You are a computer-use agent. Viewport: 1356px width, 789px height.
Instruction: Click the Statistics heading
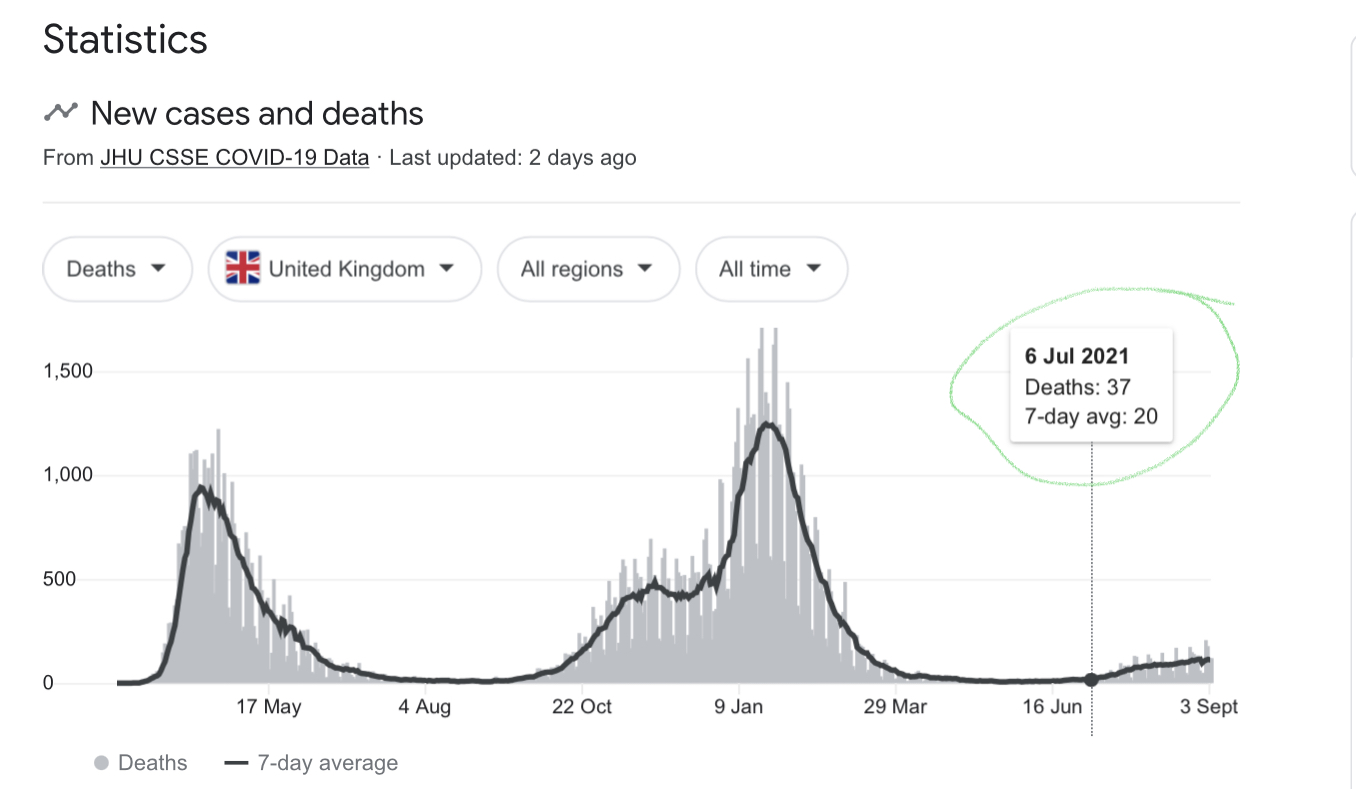[125, 39]
